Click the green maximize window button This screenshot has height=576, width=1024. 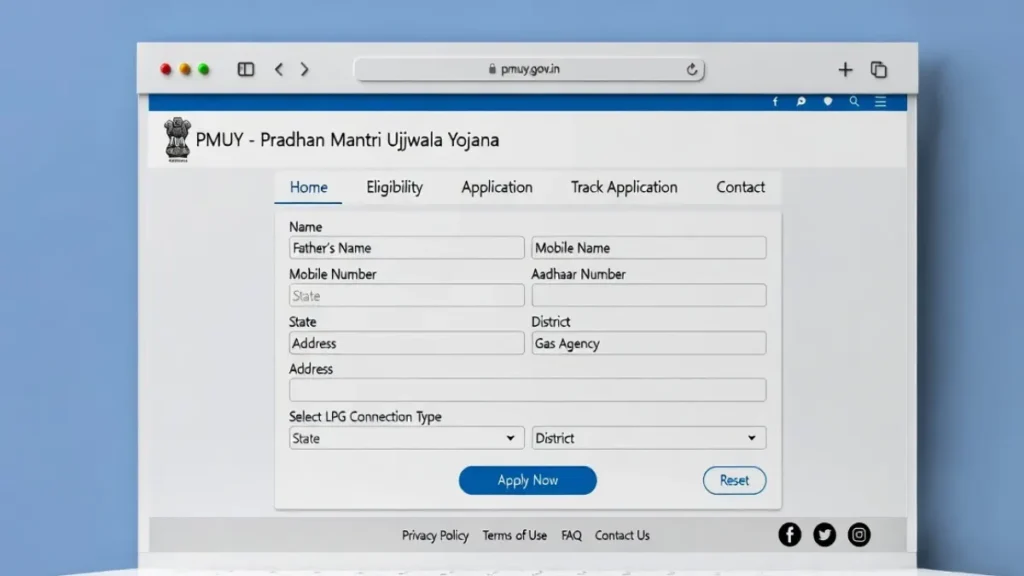(204, 69)
